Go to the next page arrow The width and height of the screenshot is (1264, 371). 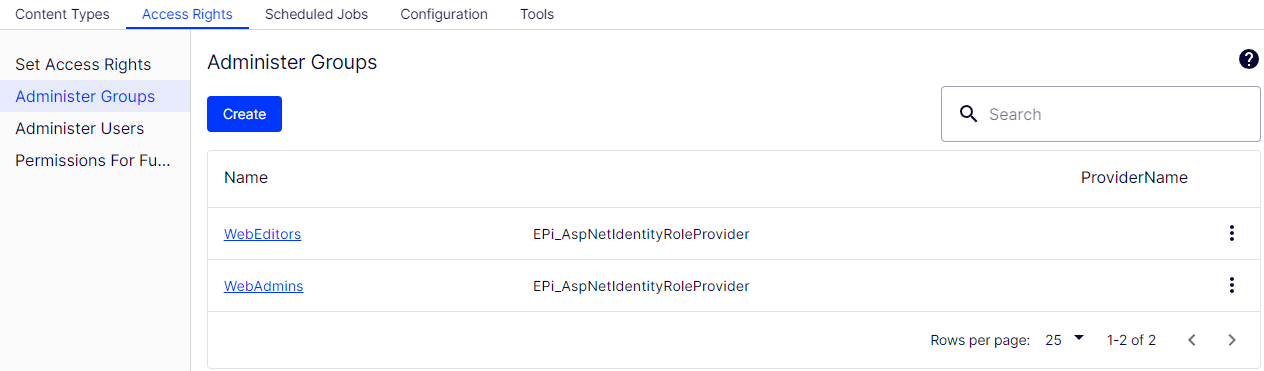click(1231, 340)
